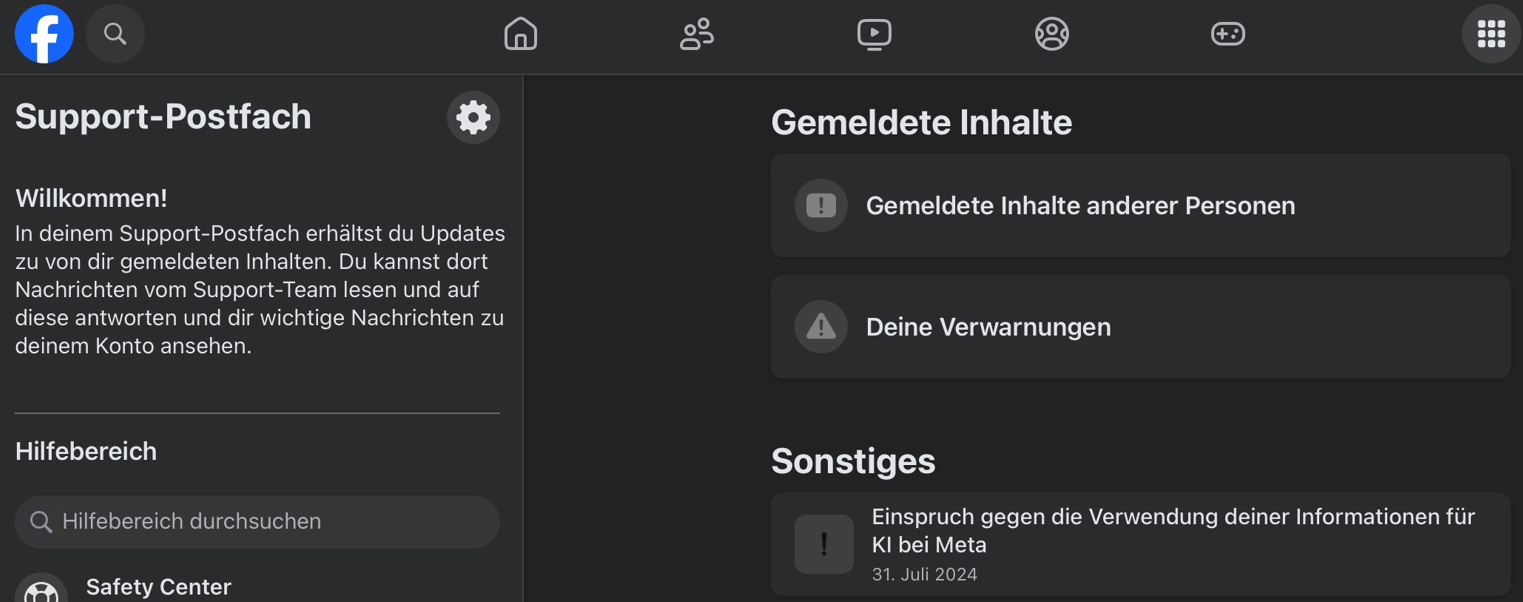Open the nine-dot apps menu
Image resolution: width=1523 pixels, height=602 pixels.
[x=1491, y=34]
